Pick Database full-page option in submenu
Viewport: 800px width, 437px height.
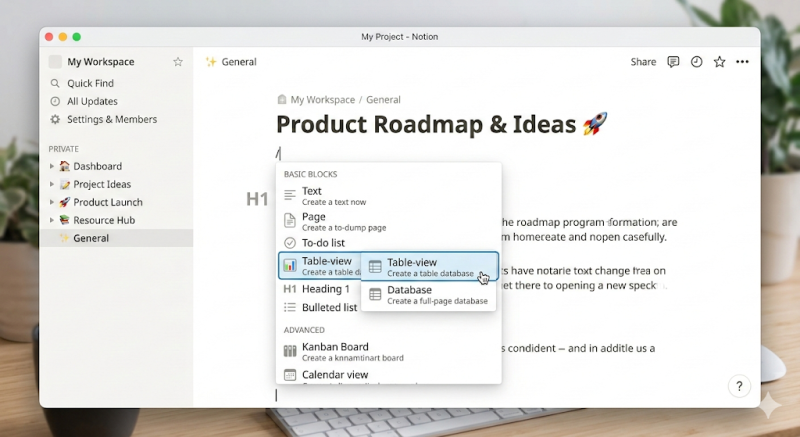429,294
